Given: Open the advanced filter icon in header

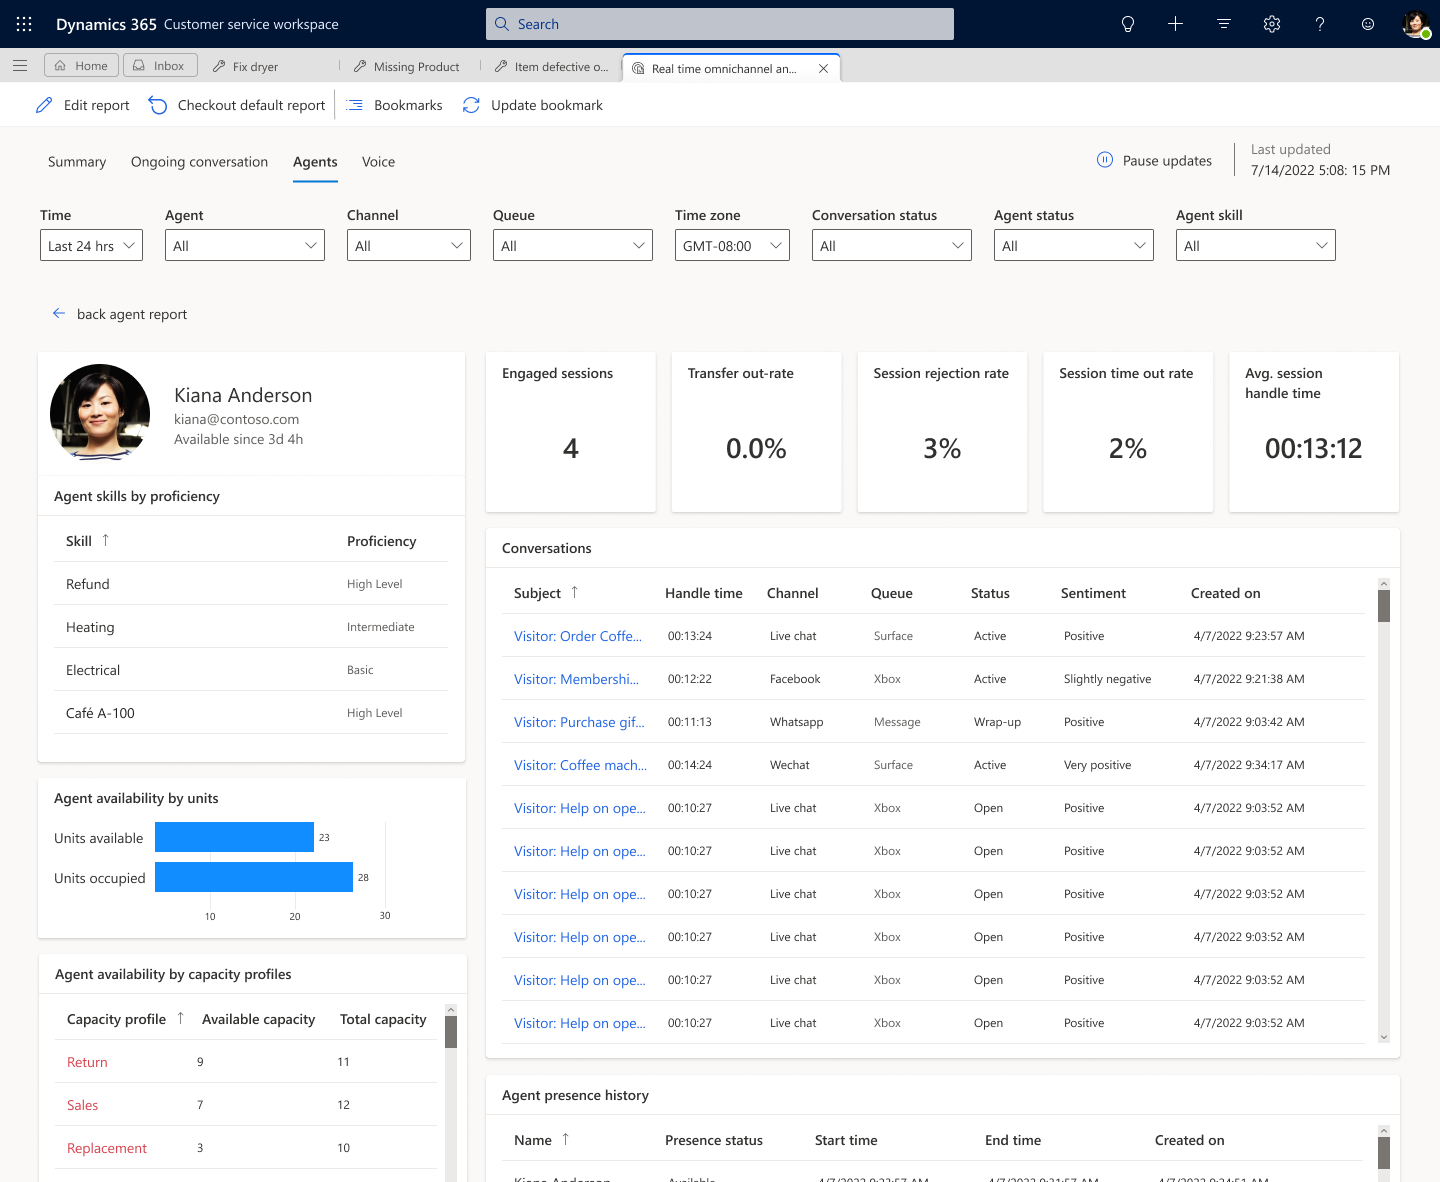Looking at the screenshot, I should (x=1224, y=24).
